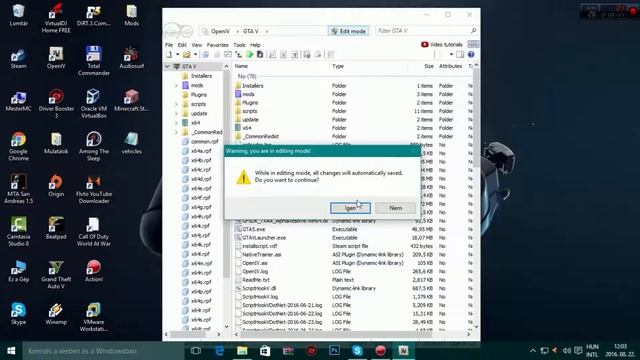
Task: Select the mods folder row in file list
Action: click(x=353, y=94)
